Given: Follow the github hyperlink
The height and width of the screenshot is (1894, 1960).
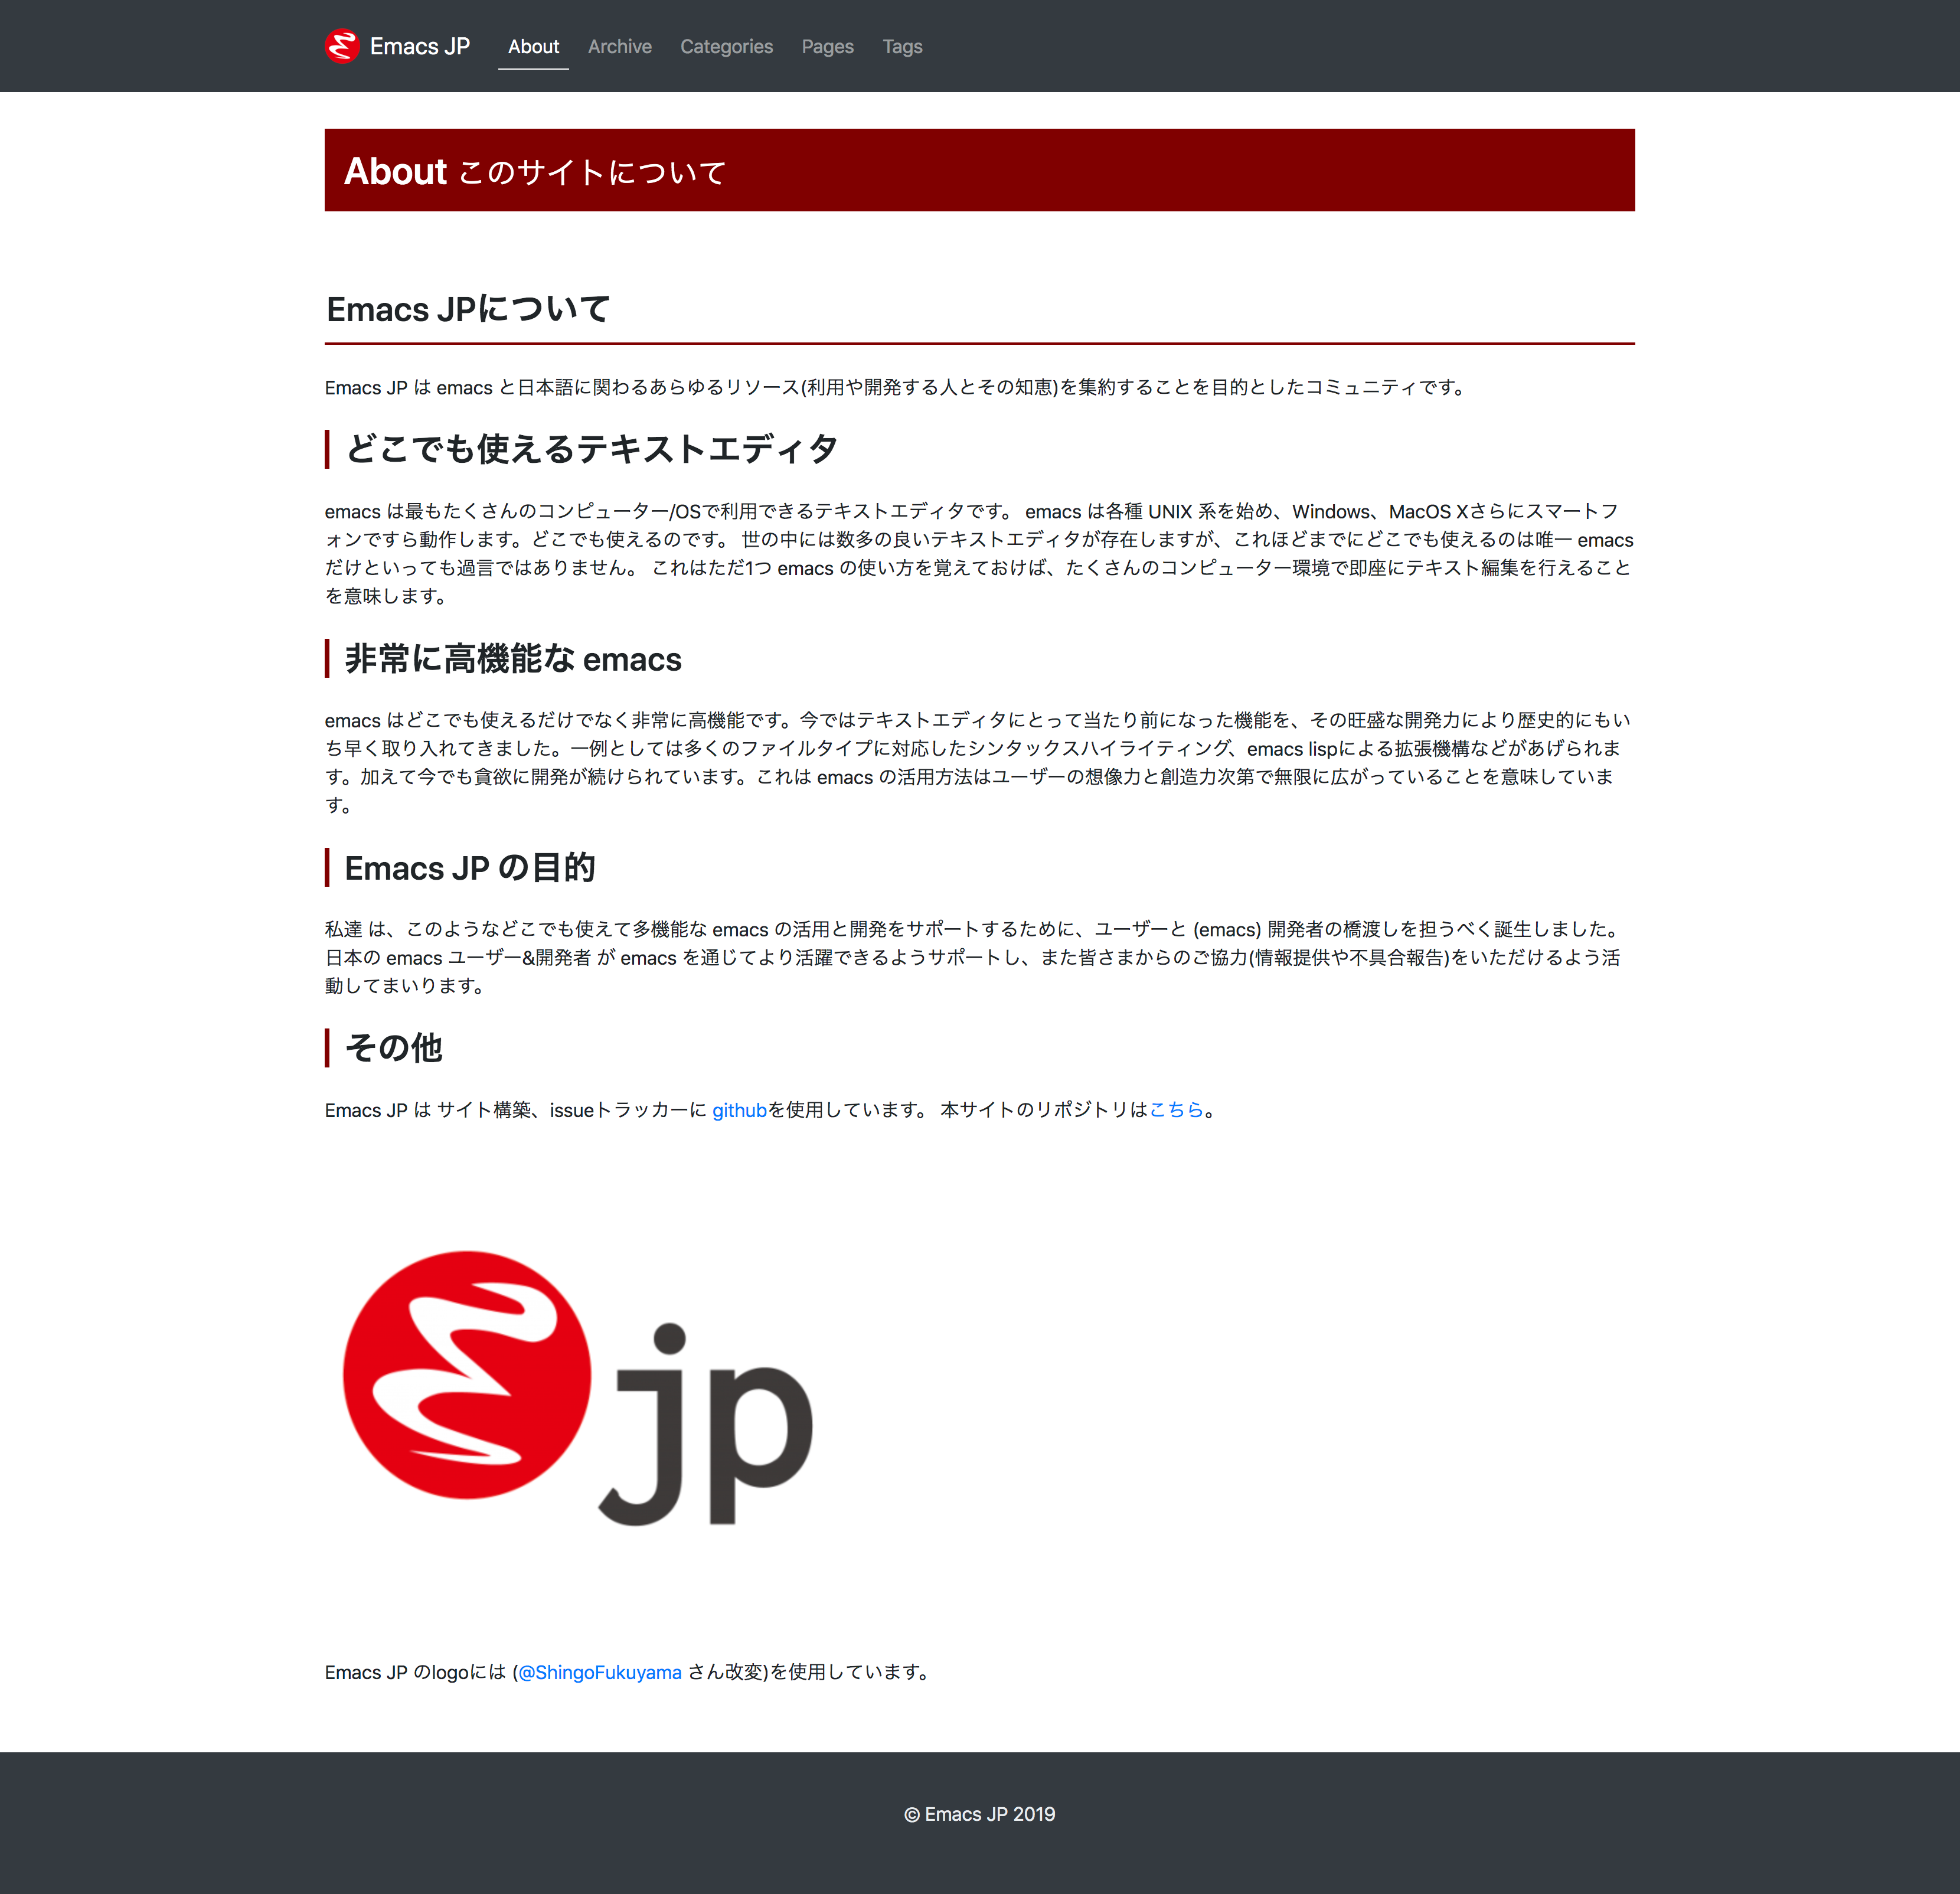Looking at the screenshot, I should coord(739,1110).
